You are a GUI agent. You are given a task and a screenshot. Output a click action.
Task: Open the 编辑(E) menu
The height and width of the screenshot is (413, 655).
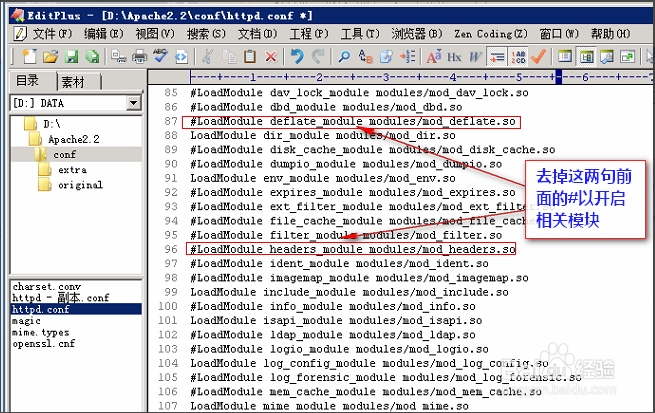pyautogui.click(x=104, y=33)
